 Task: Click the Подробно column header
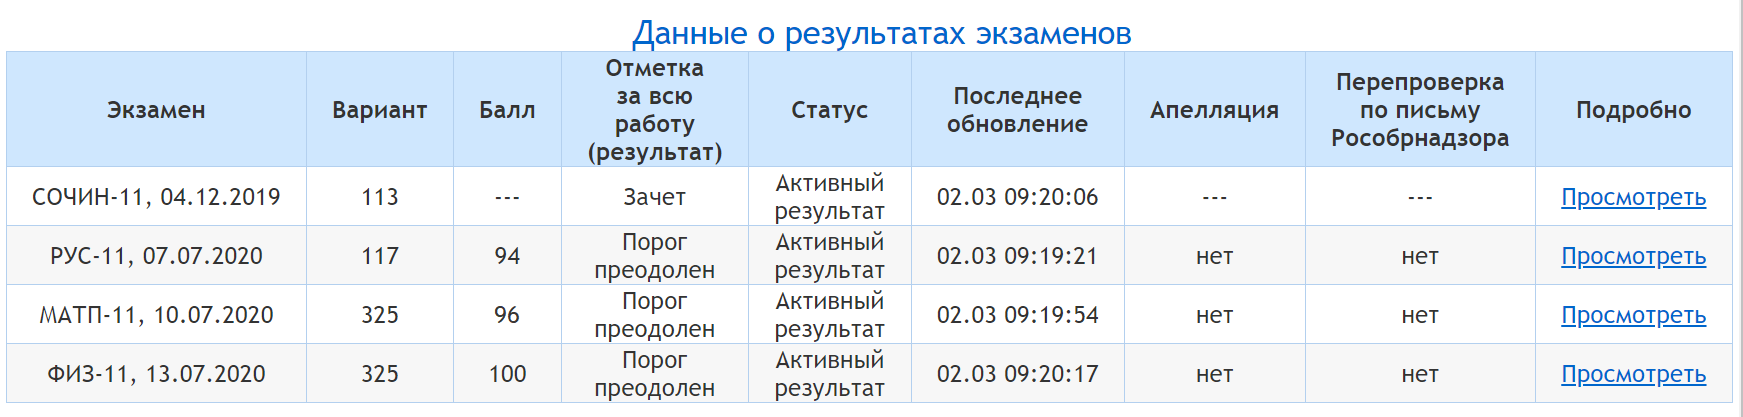click(1633, 110)
